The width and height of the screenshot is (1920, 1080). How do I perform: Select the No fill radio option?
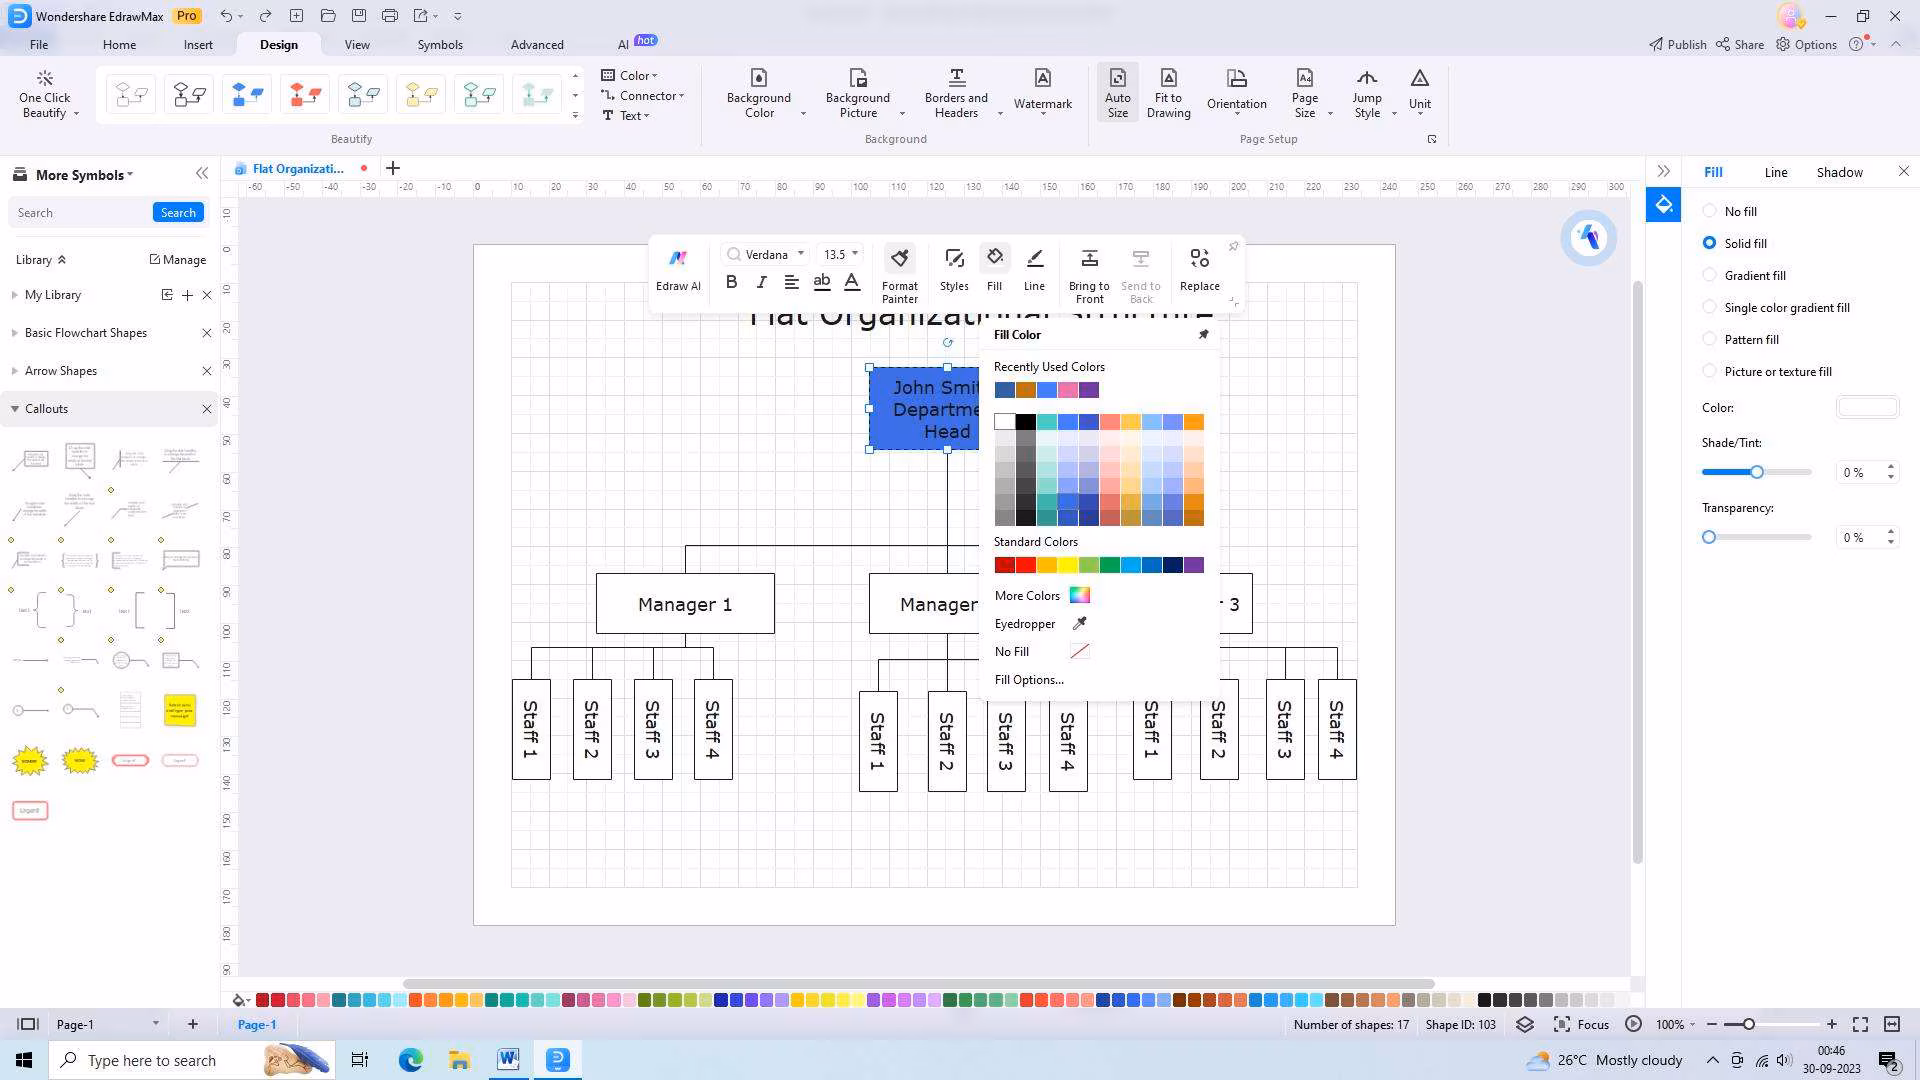pos(1709,211)
